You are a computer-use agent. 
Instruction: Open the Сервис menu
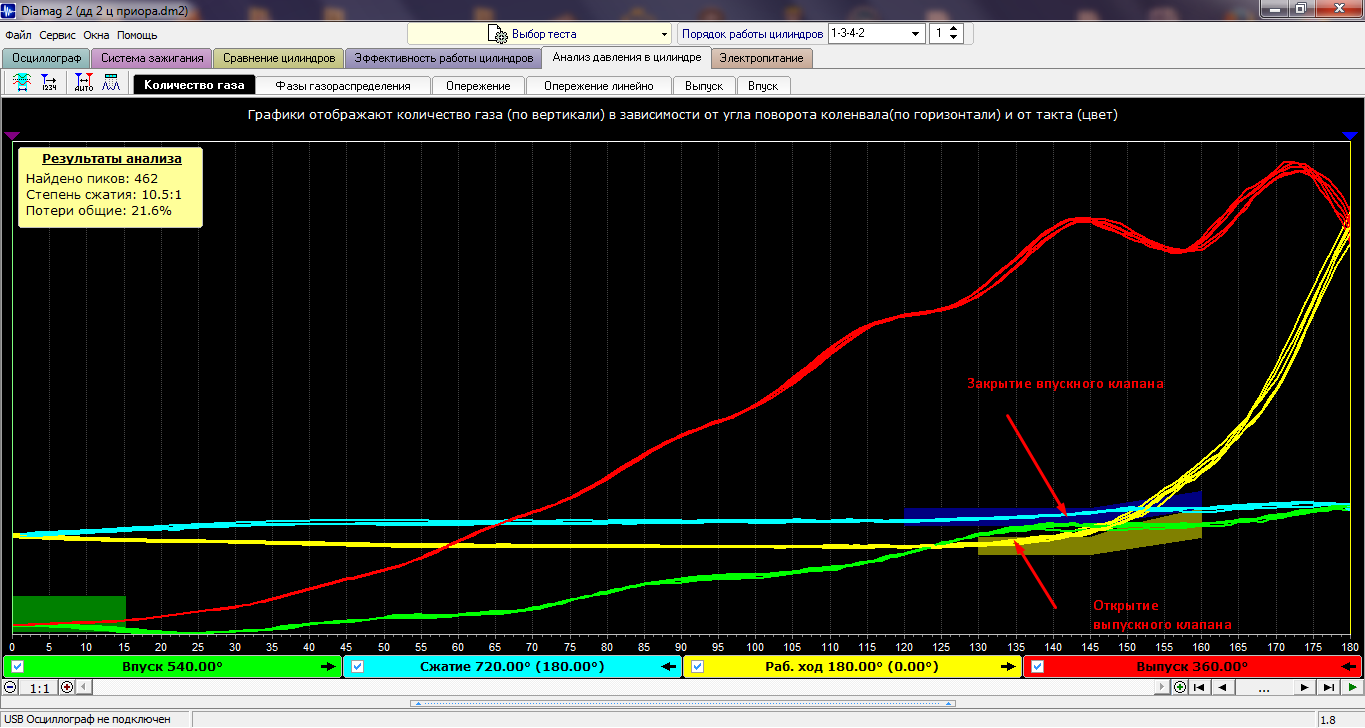coord(58,34)
